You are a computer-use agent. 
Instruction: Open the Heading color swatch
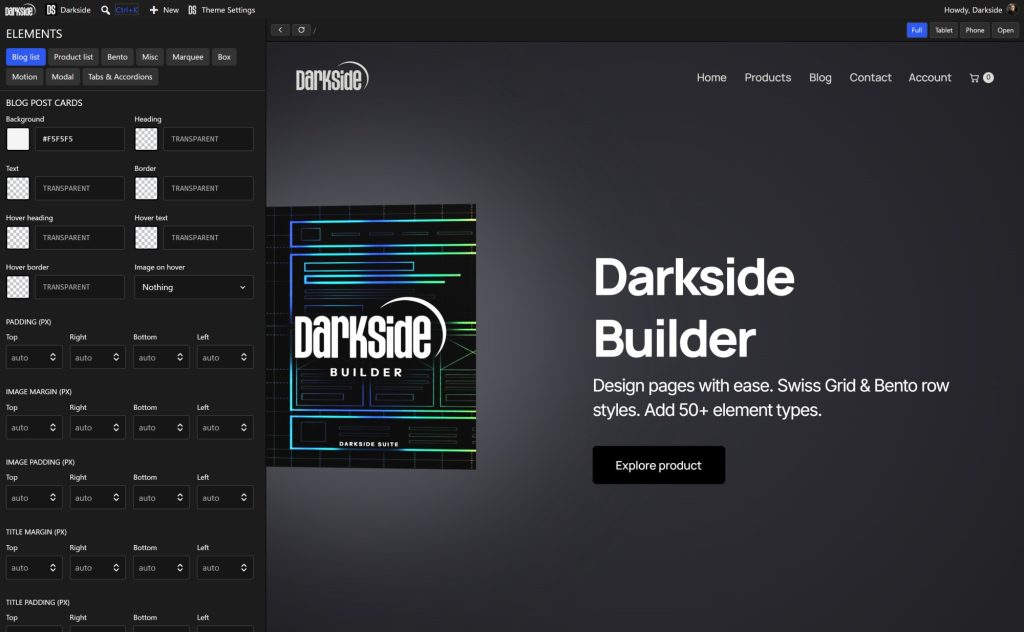pos(146,139)
